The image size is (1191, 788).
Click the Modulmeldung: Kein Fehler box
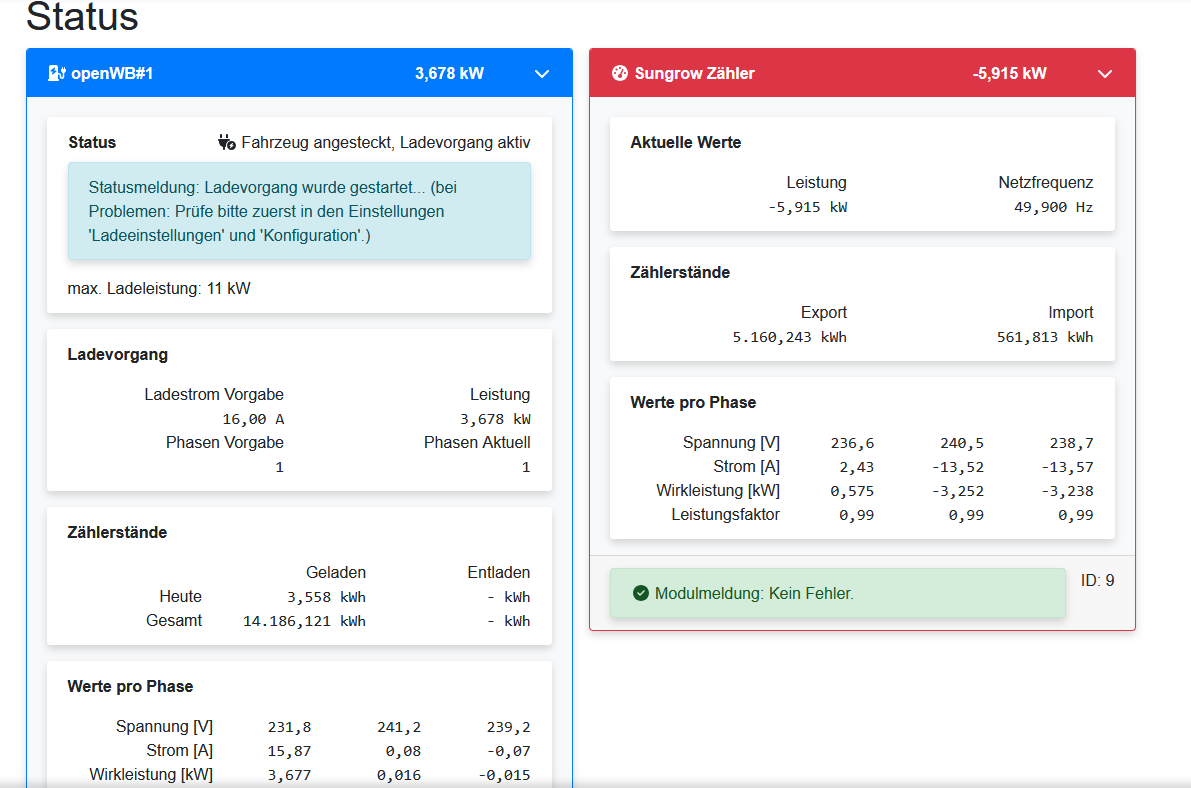[x=837, y=593]
